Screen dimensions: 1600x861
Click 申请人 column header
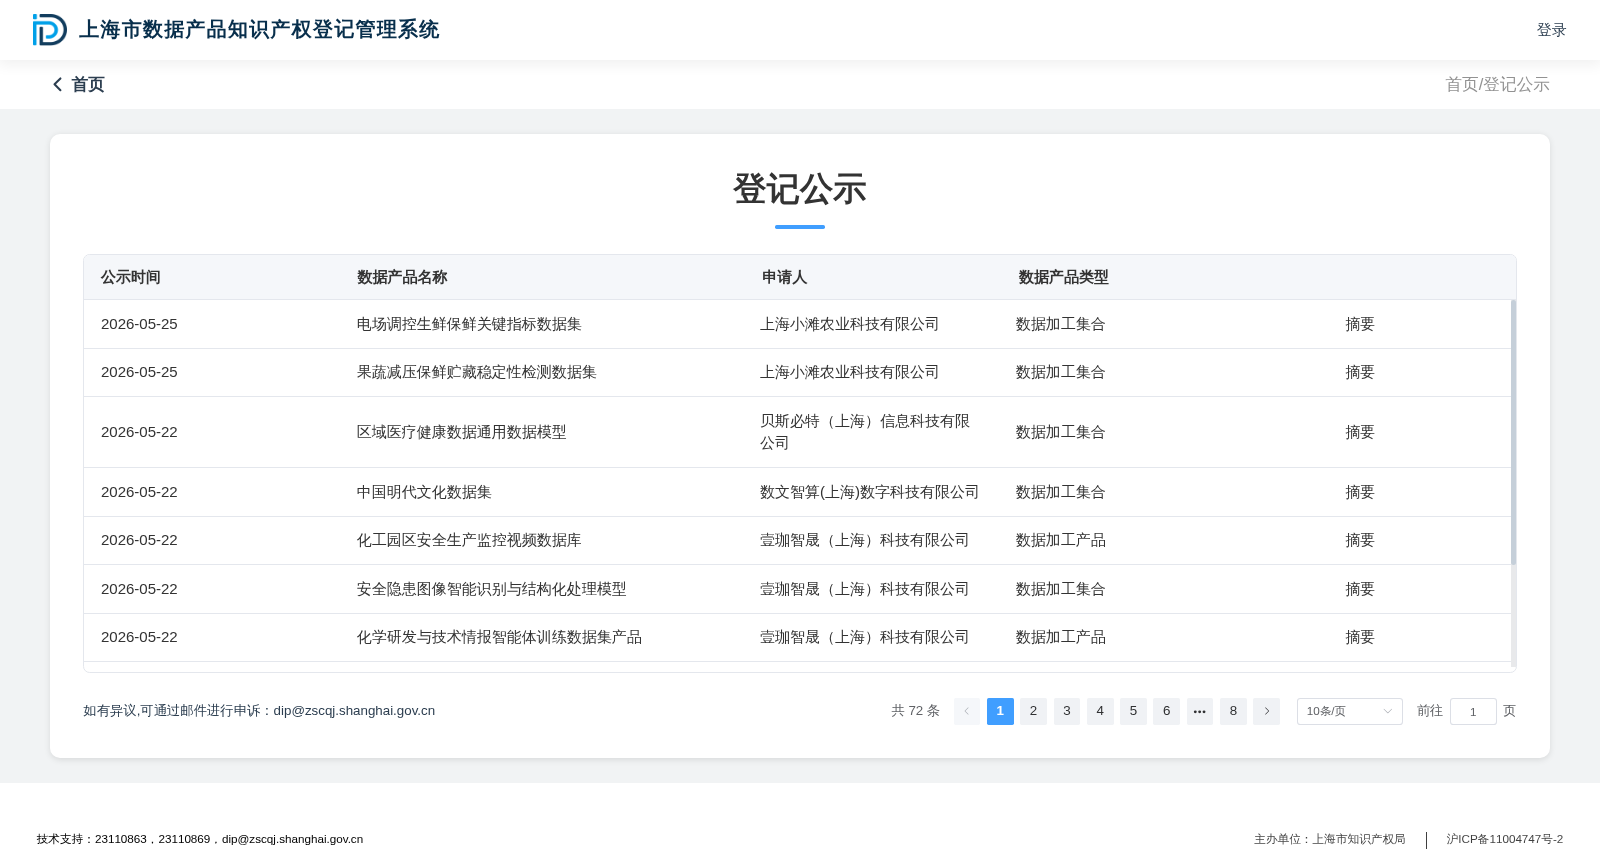point(785,277)
